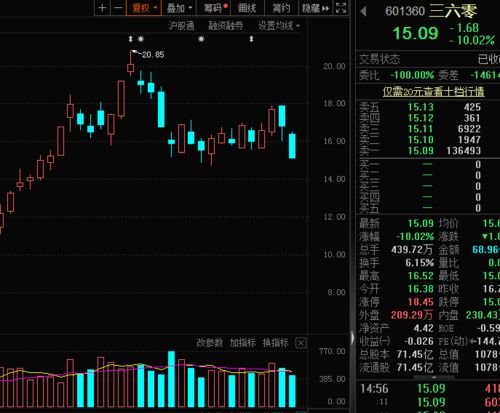Open the 复权 dropdown
The height and width of the screenshot is (413, 500).
(x=144, y=8)
